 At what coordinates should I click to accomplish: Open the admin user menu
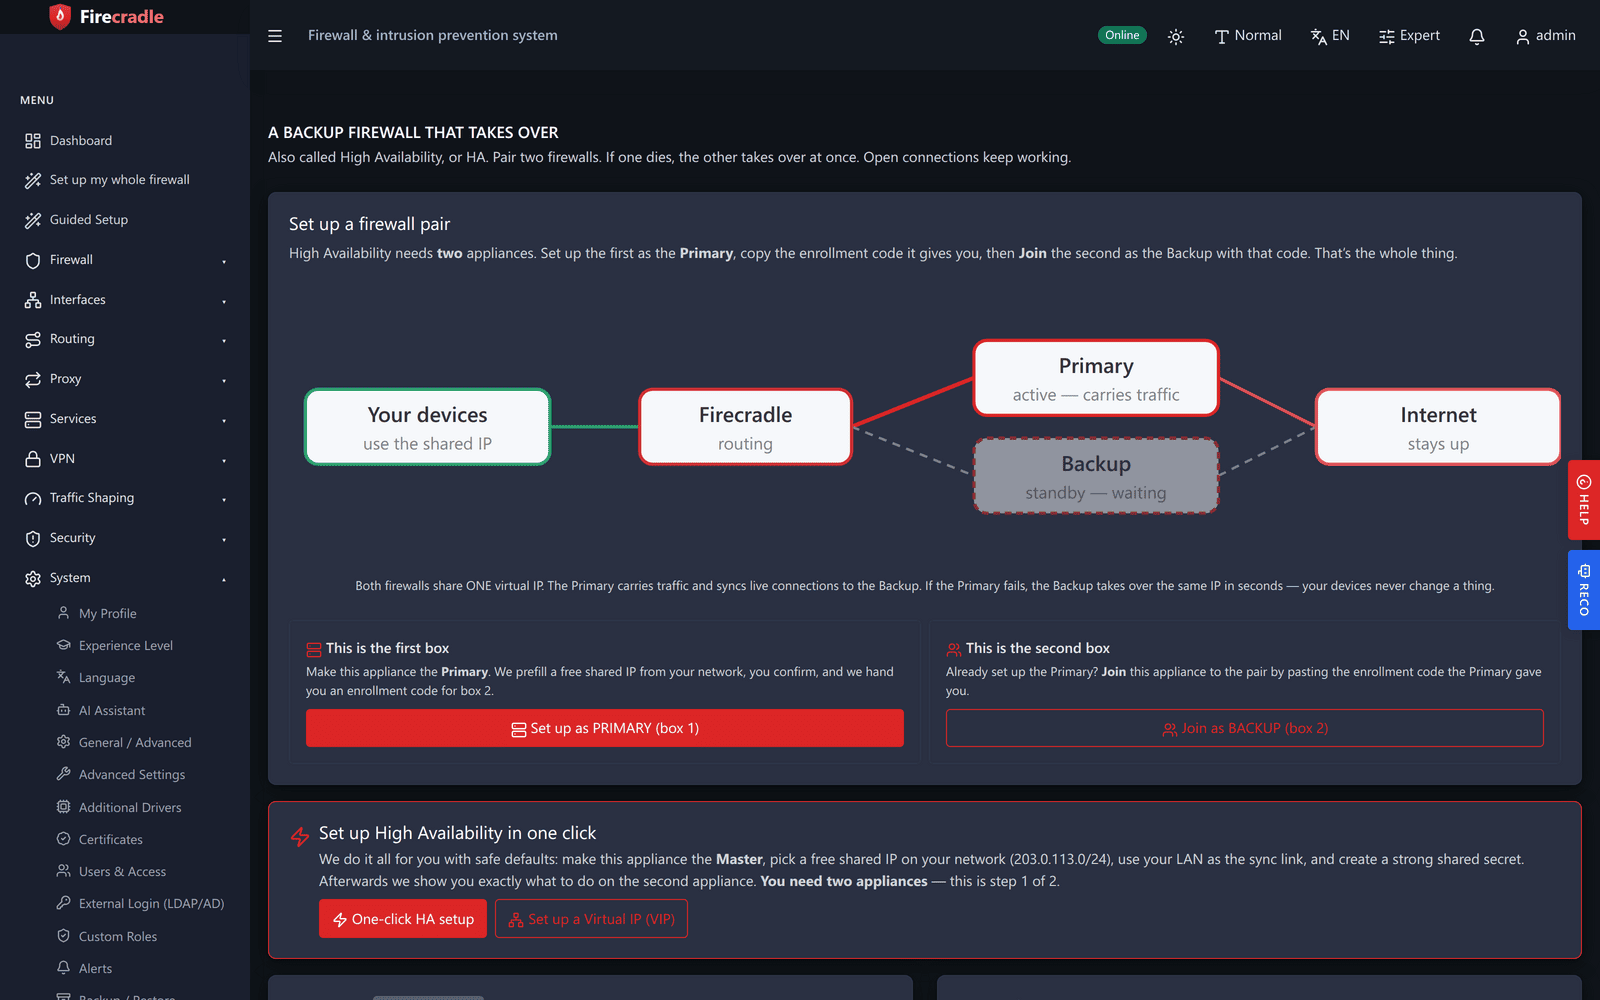(1546, 36)
